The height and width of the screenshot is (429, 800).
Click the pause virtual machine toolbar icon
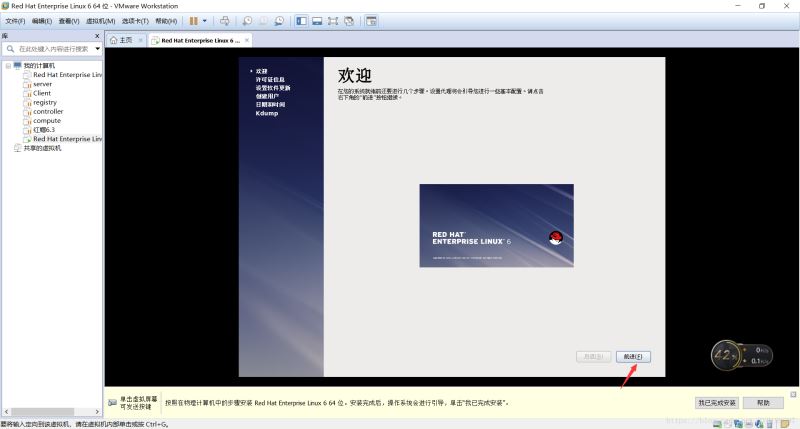pyautogui.click(x=194, y=21)
